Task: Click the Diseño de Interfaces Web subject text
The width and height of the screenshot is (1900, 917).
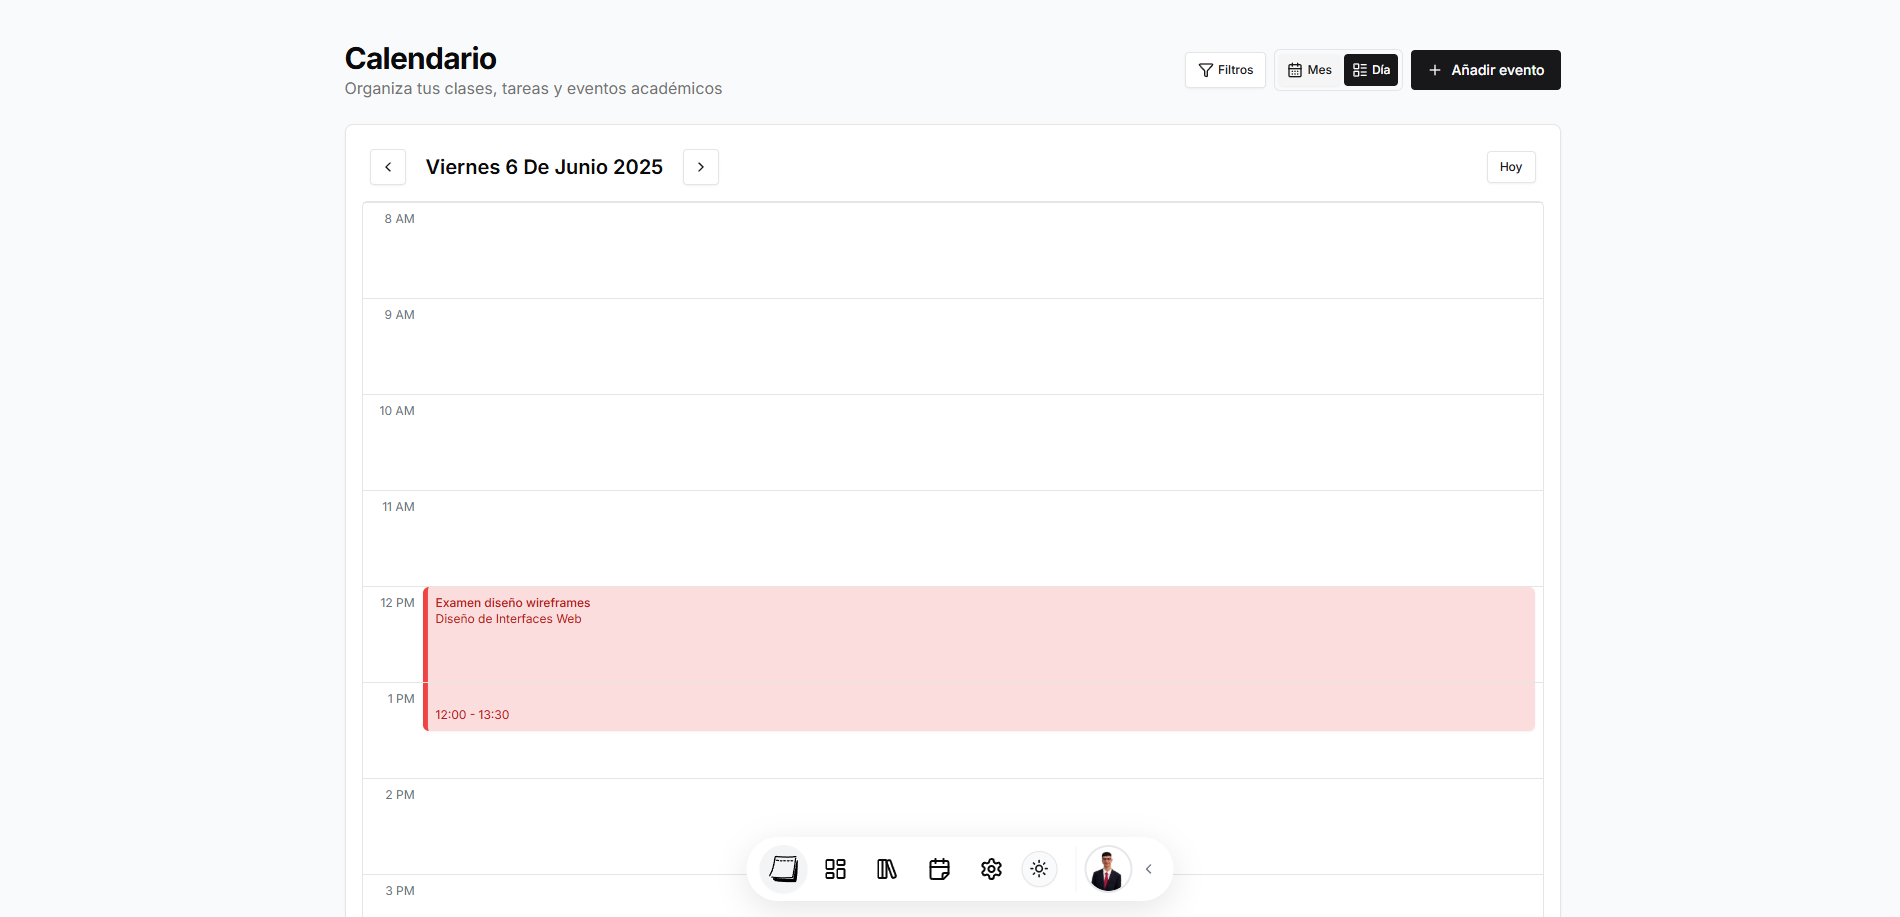Action: click(x=508, y=619)
